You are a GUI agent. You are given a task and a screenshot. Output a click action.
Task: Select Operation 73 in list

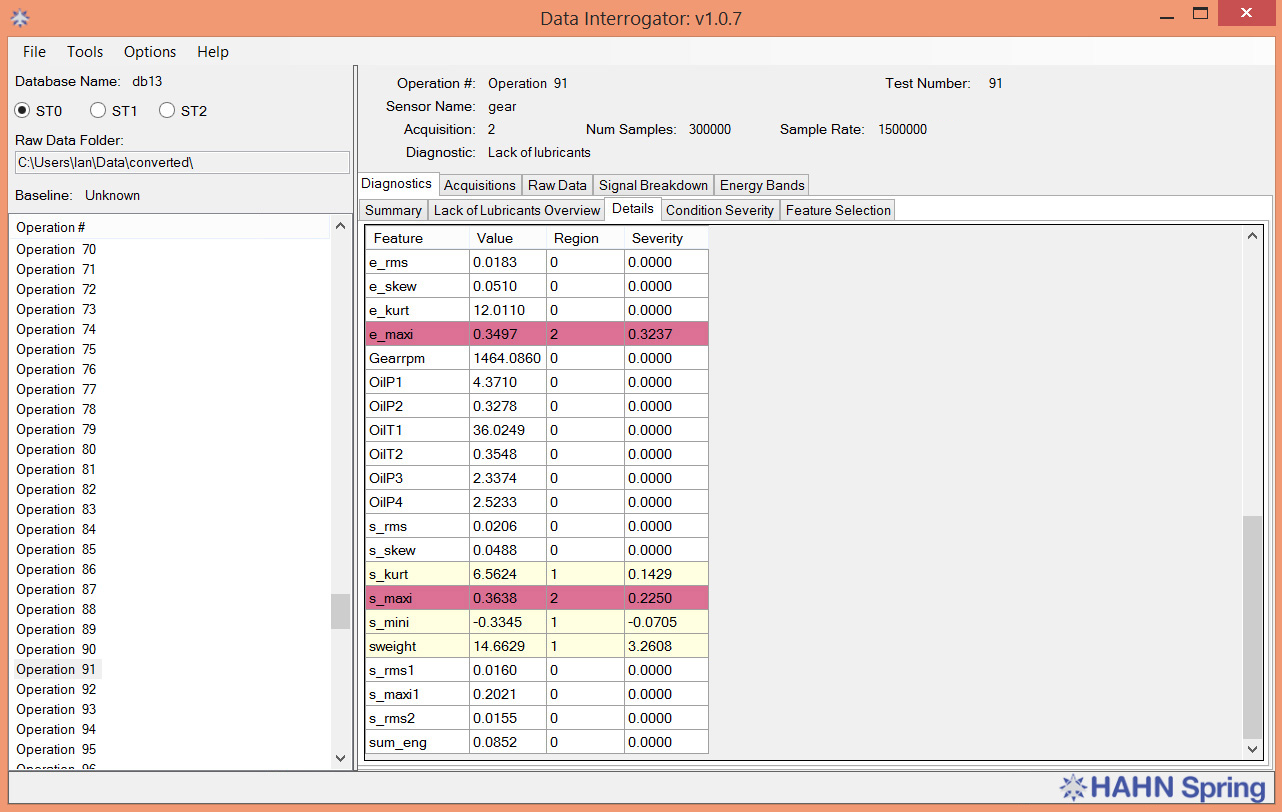tap(56, 309)
